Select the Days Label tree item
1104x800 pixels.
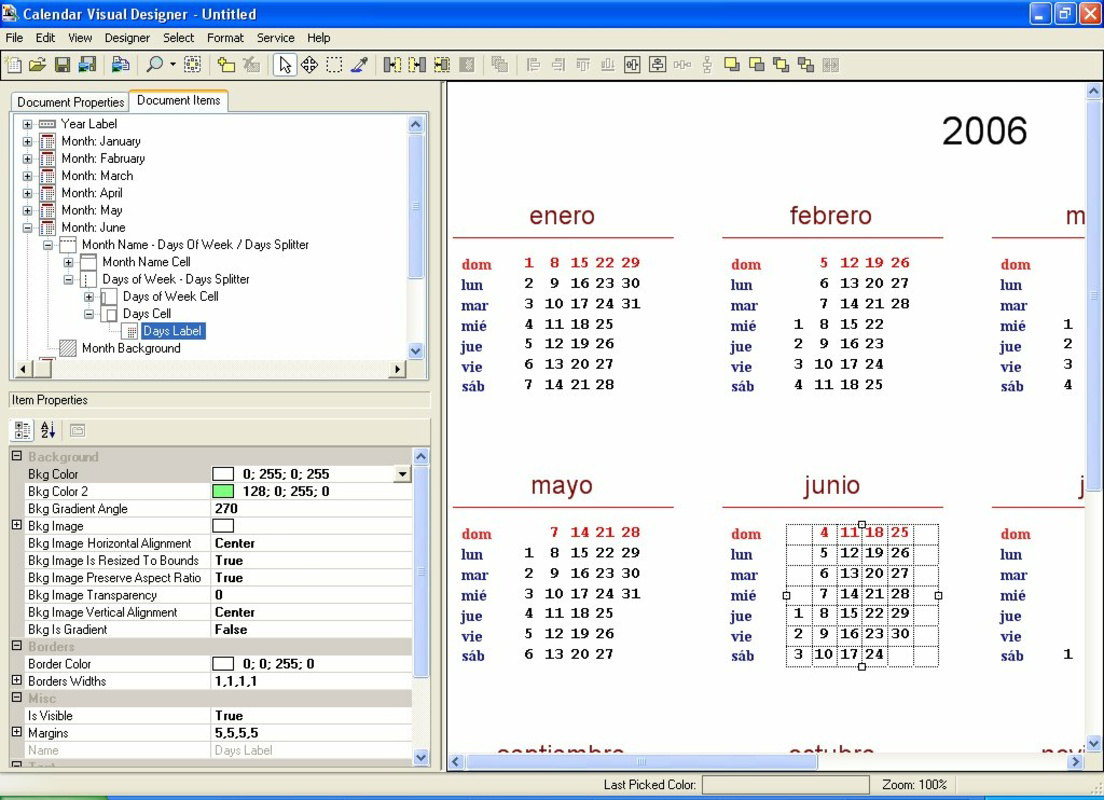point(172,331)
